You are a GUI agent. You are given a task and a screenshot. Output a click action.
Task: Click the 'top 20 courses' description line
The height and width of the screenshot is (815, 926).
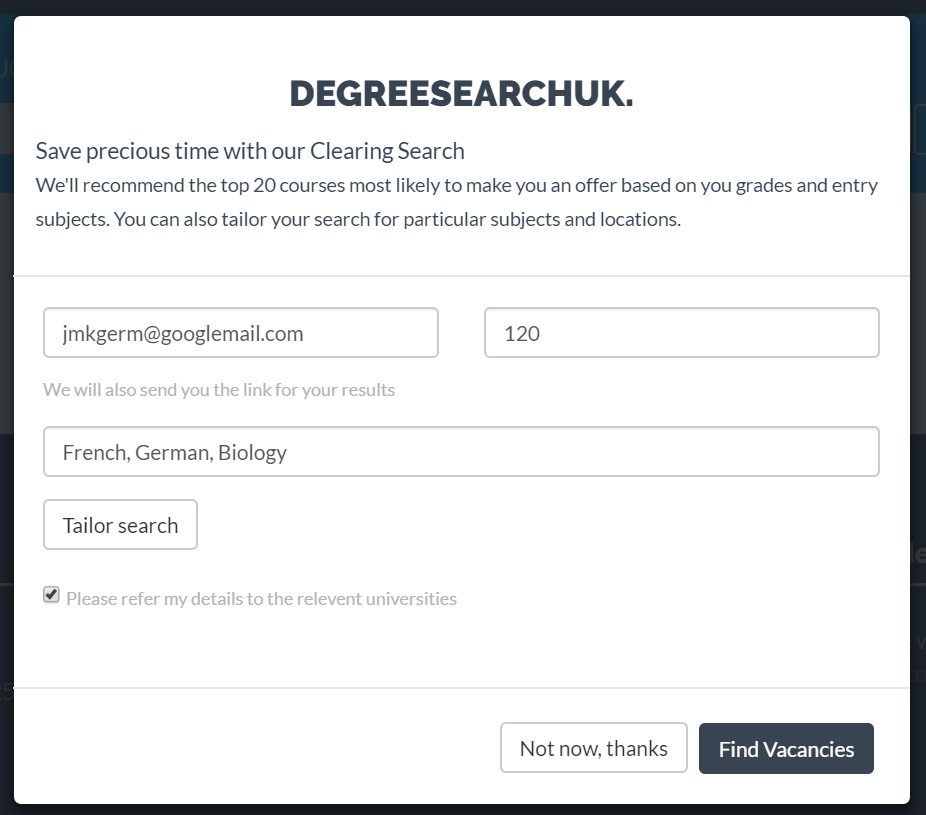(456, 185)
